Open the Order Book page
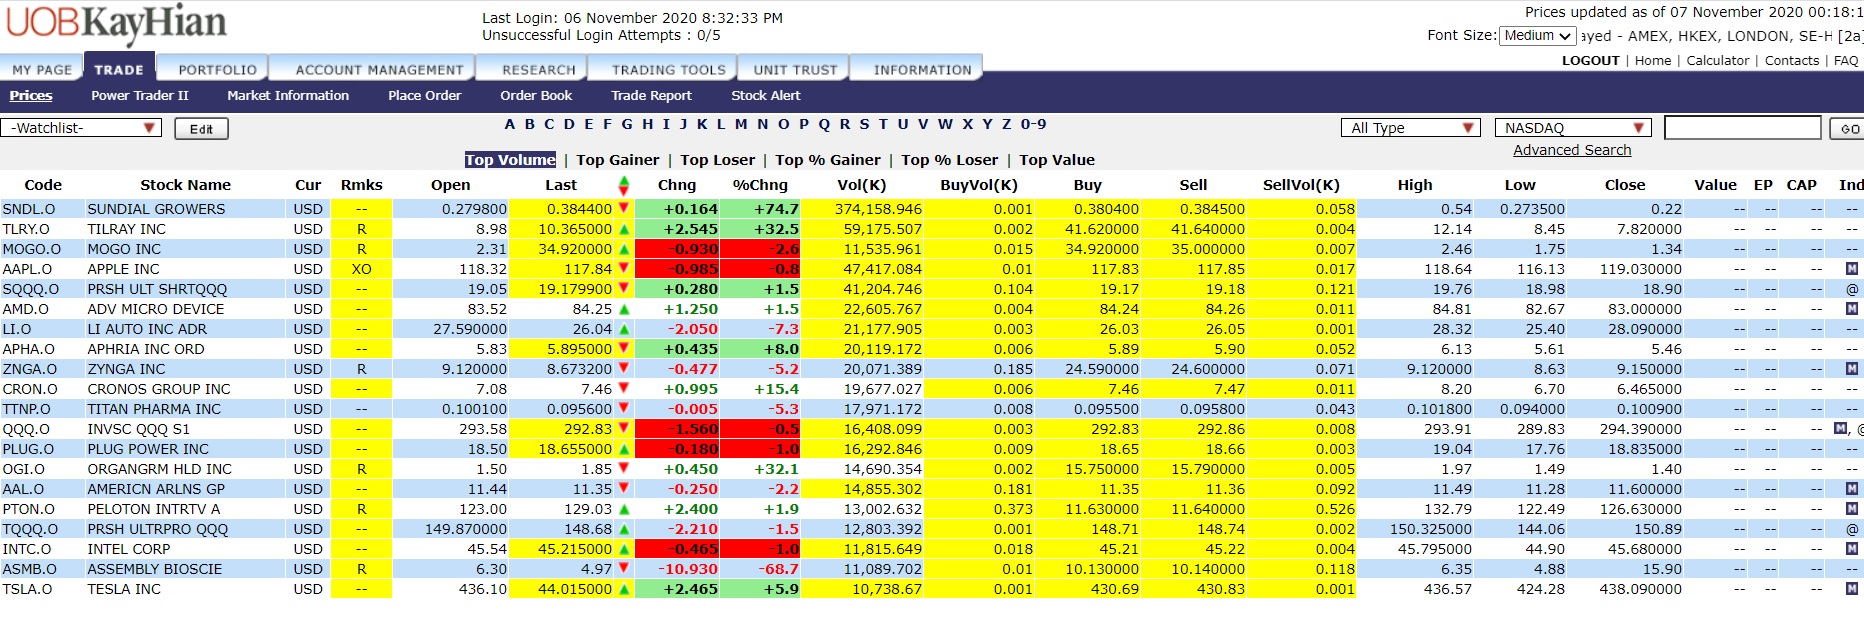 tap(536, 96)
